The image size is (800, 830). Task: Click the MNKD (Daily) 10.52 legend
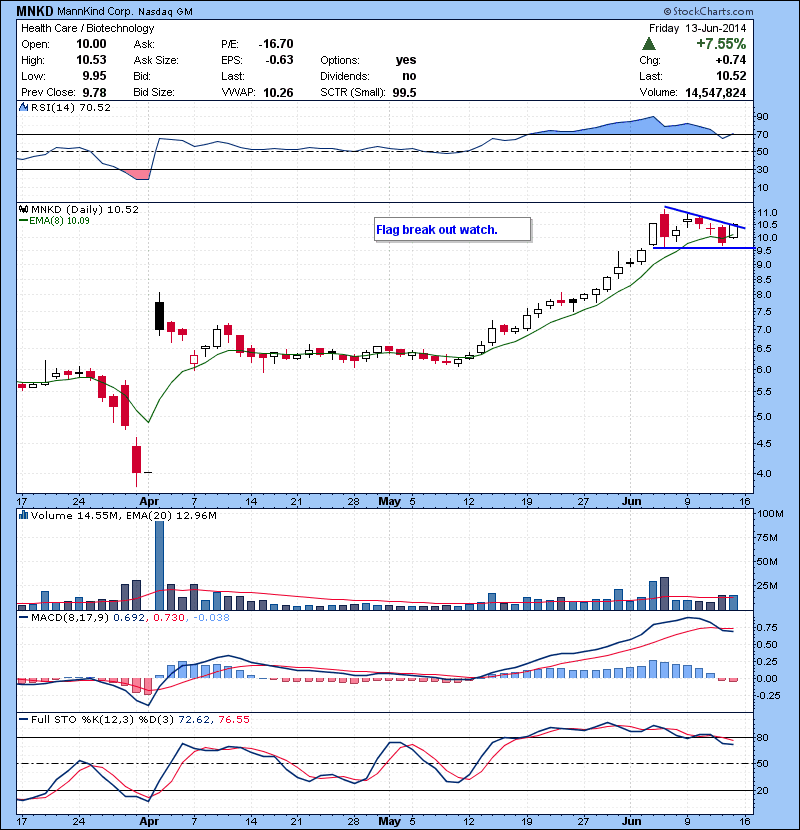85,210
